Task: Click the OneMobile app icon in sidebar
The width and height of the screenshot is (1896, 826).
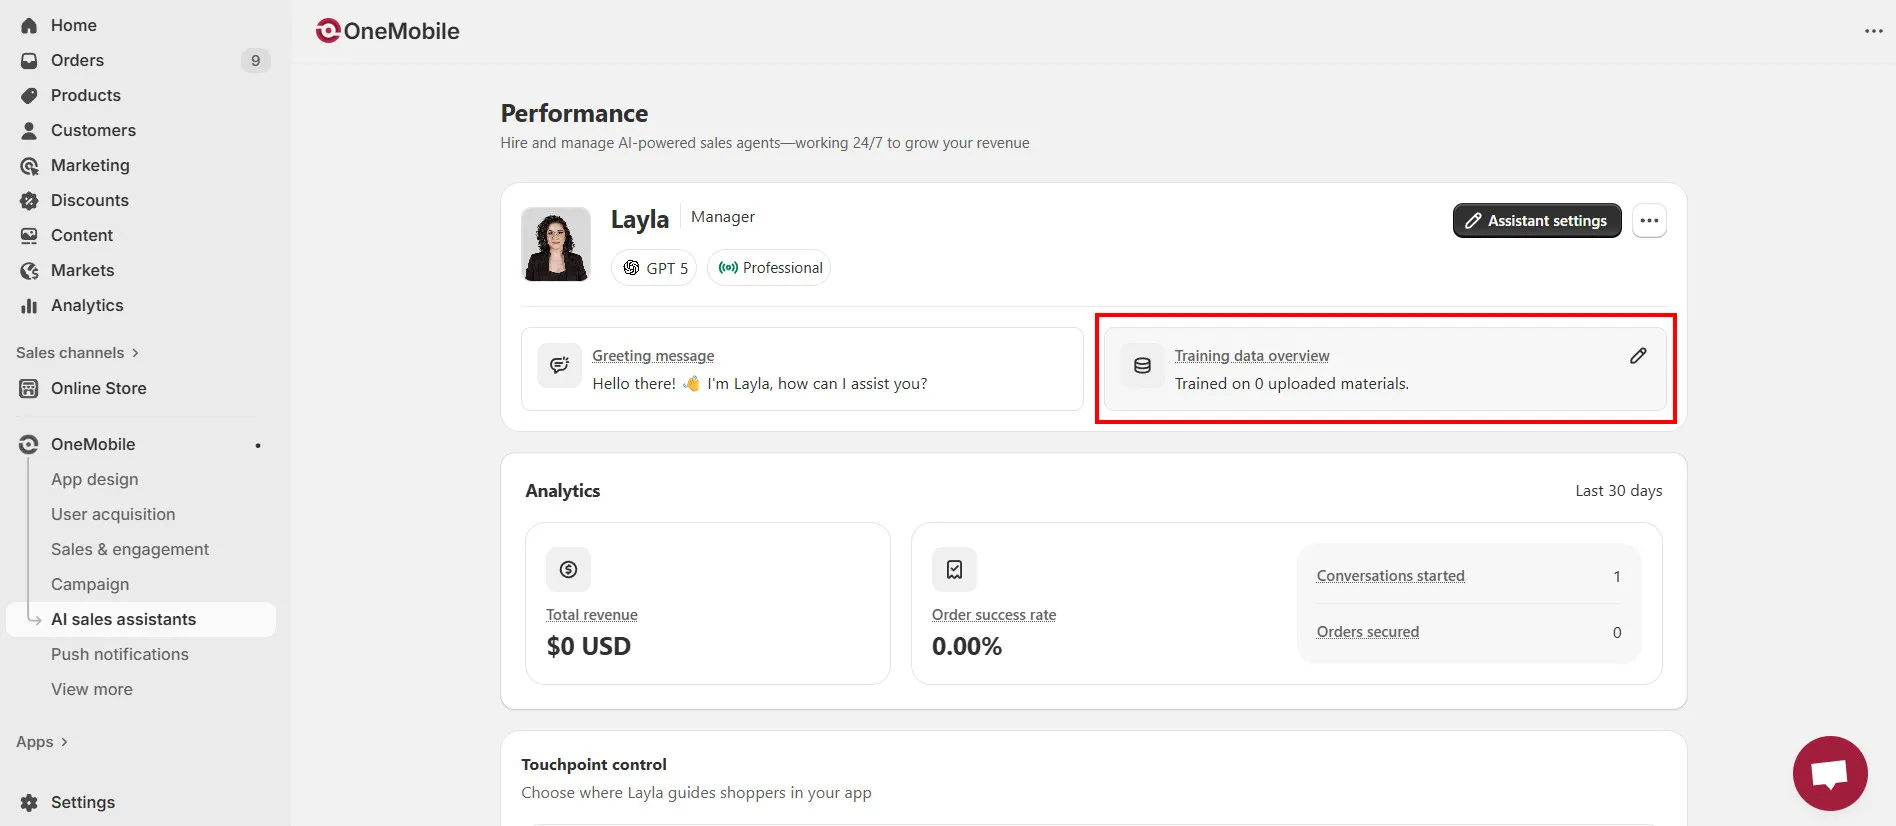Action: [29, 445]
